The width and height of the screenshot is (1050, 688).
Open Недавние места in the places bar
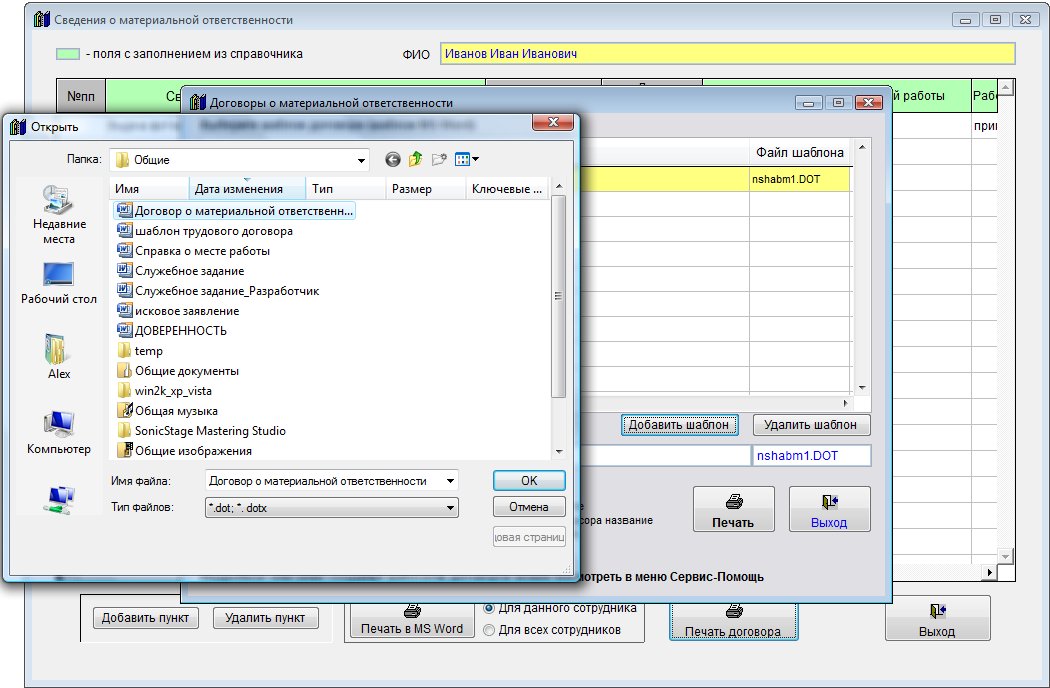click(58, 214)
